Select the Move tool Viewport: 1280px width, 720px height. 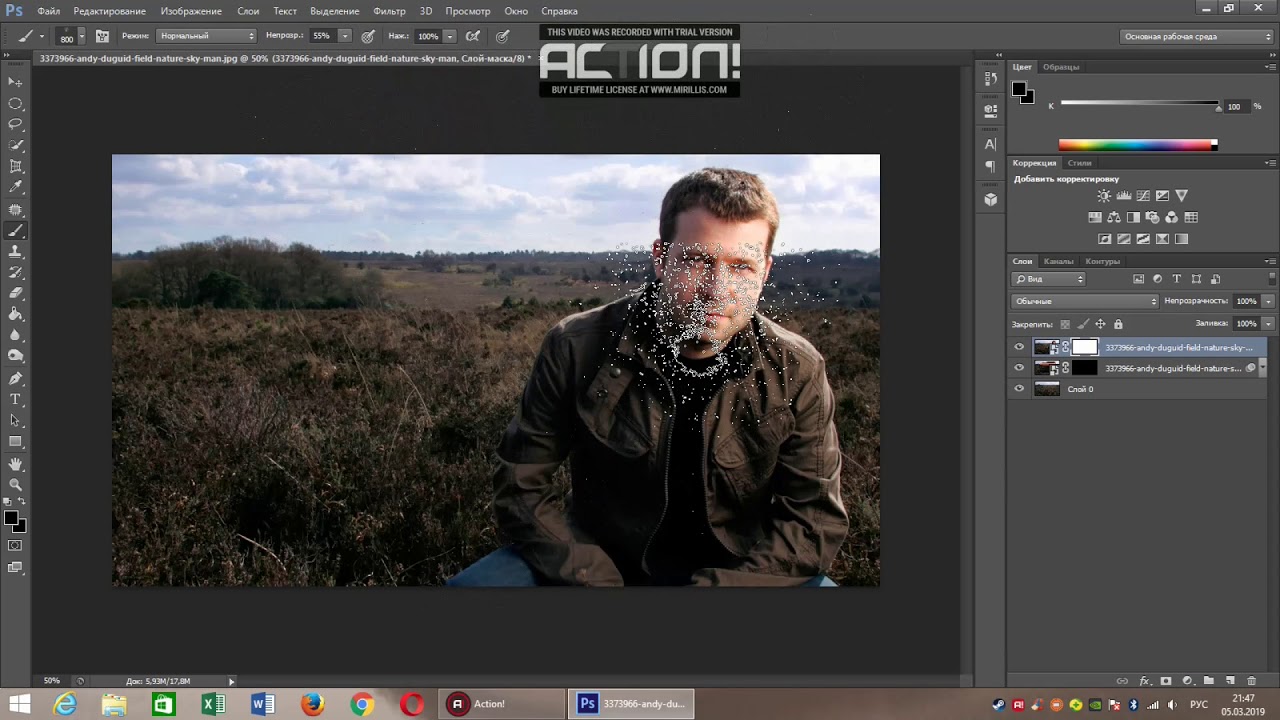click(x=15, y=82)
